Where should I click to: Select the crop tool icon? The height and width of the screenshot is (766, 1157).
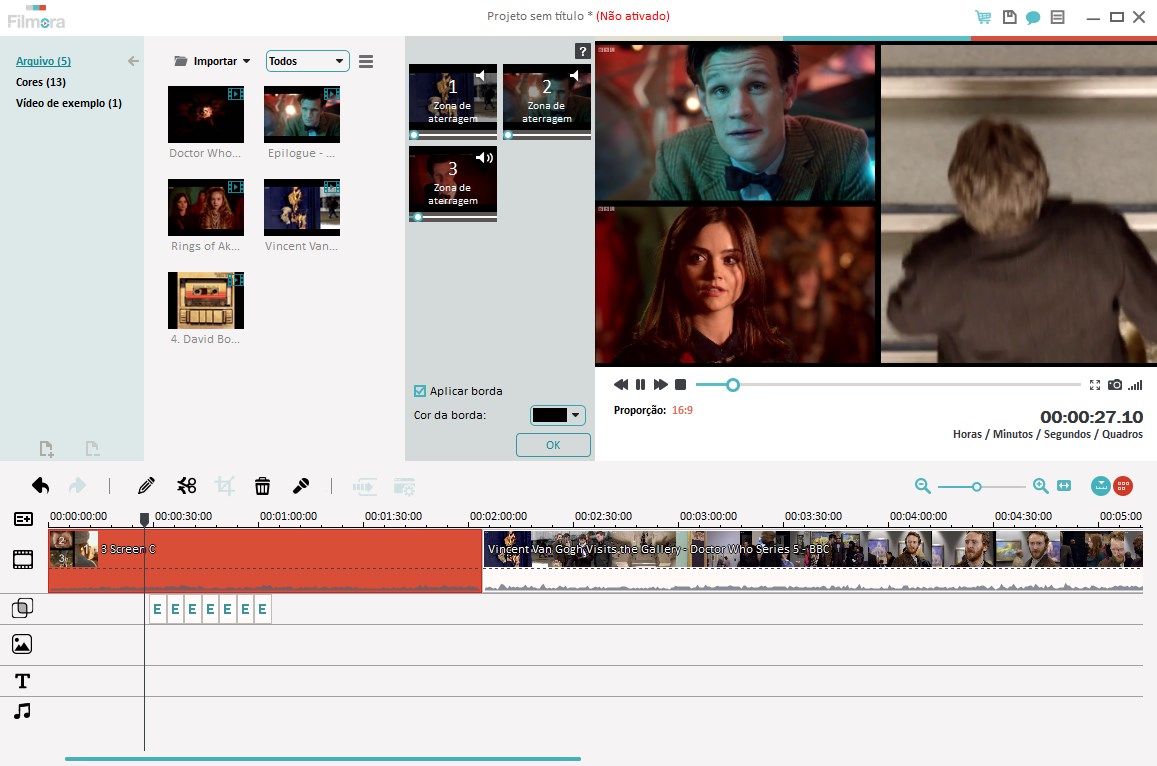click(x=224, y=486)
